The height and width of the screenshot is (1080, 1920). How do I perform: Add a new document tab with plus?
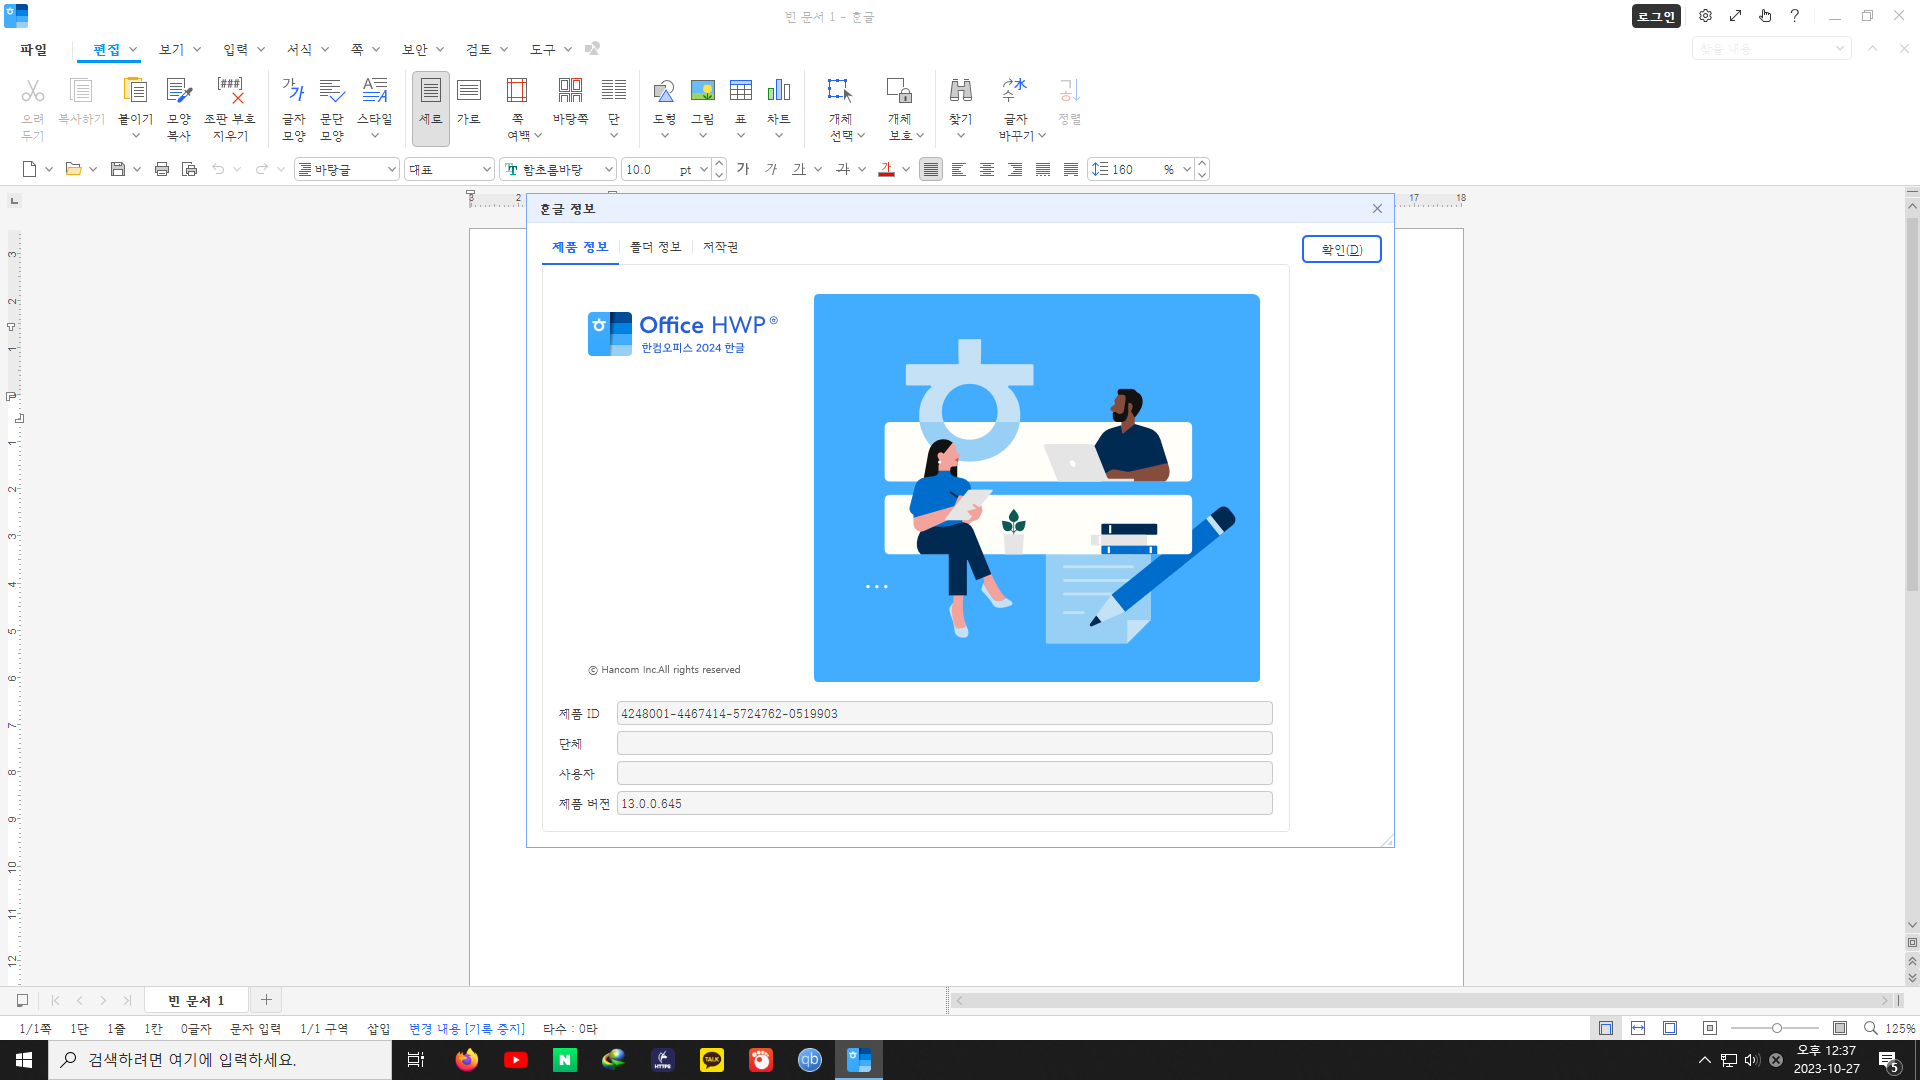tap(266, 999)
